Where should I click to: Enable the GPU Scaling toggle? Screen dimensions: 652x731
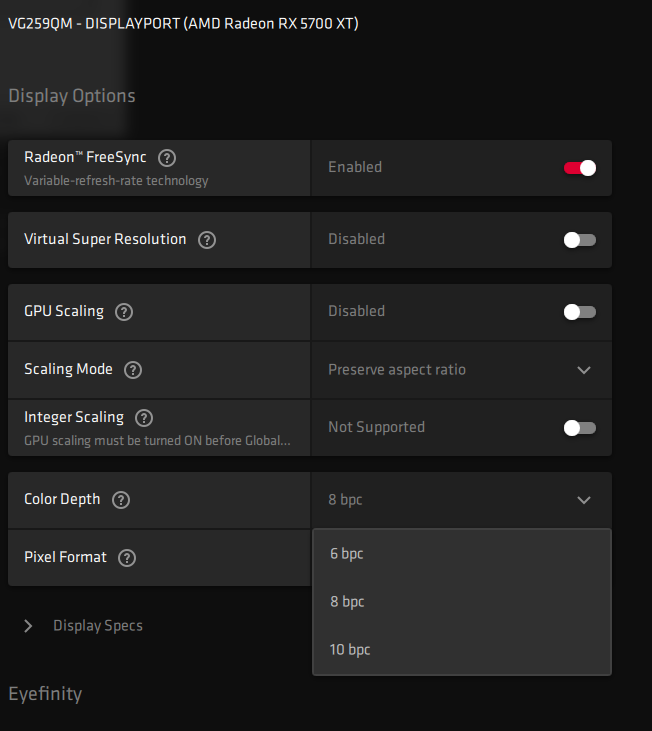point(580,312)
